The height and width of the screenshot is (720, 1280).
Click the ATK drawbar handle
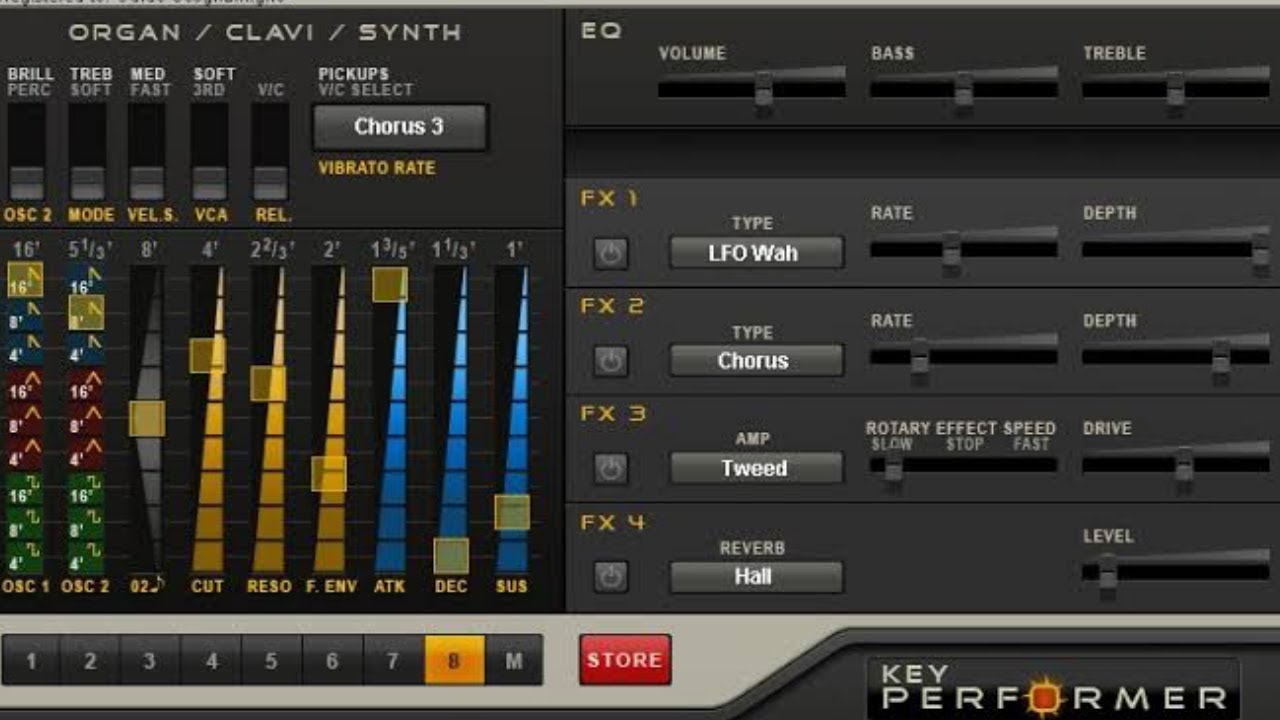coord(390,285)
